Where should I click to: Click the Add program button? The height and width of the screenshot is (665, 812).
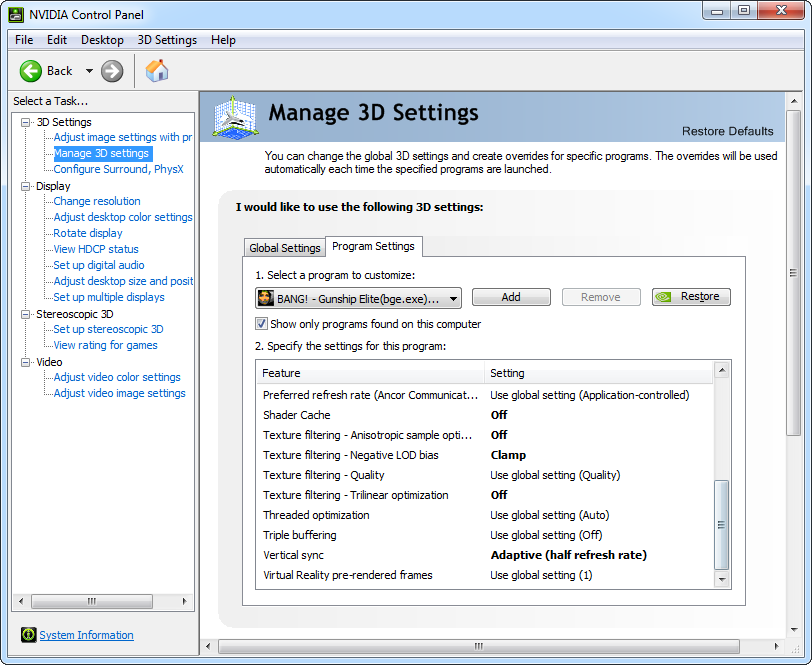(x=511, y=297)
